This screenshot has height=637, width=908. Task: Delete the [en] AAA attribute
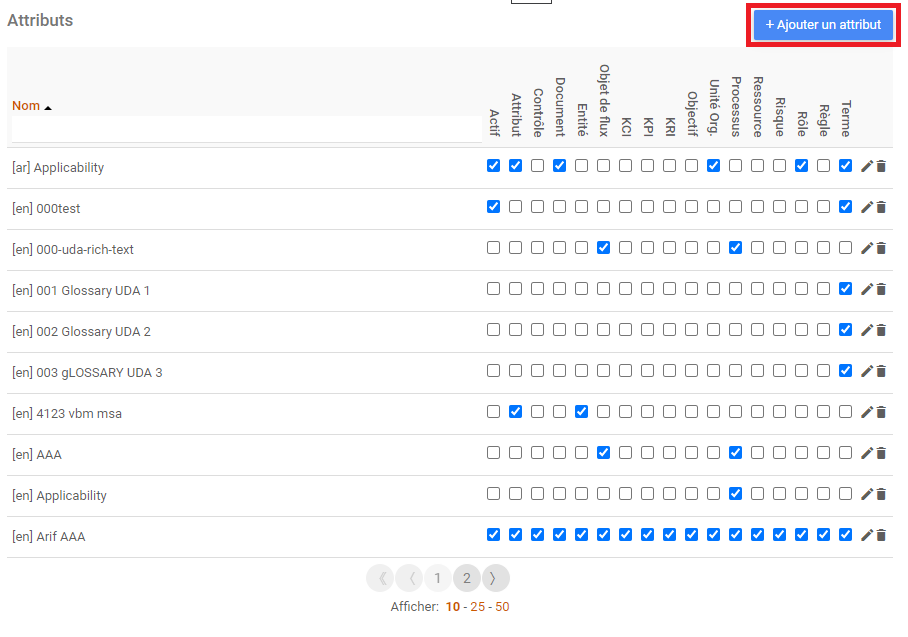pos(881,453)
